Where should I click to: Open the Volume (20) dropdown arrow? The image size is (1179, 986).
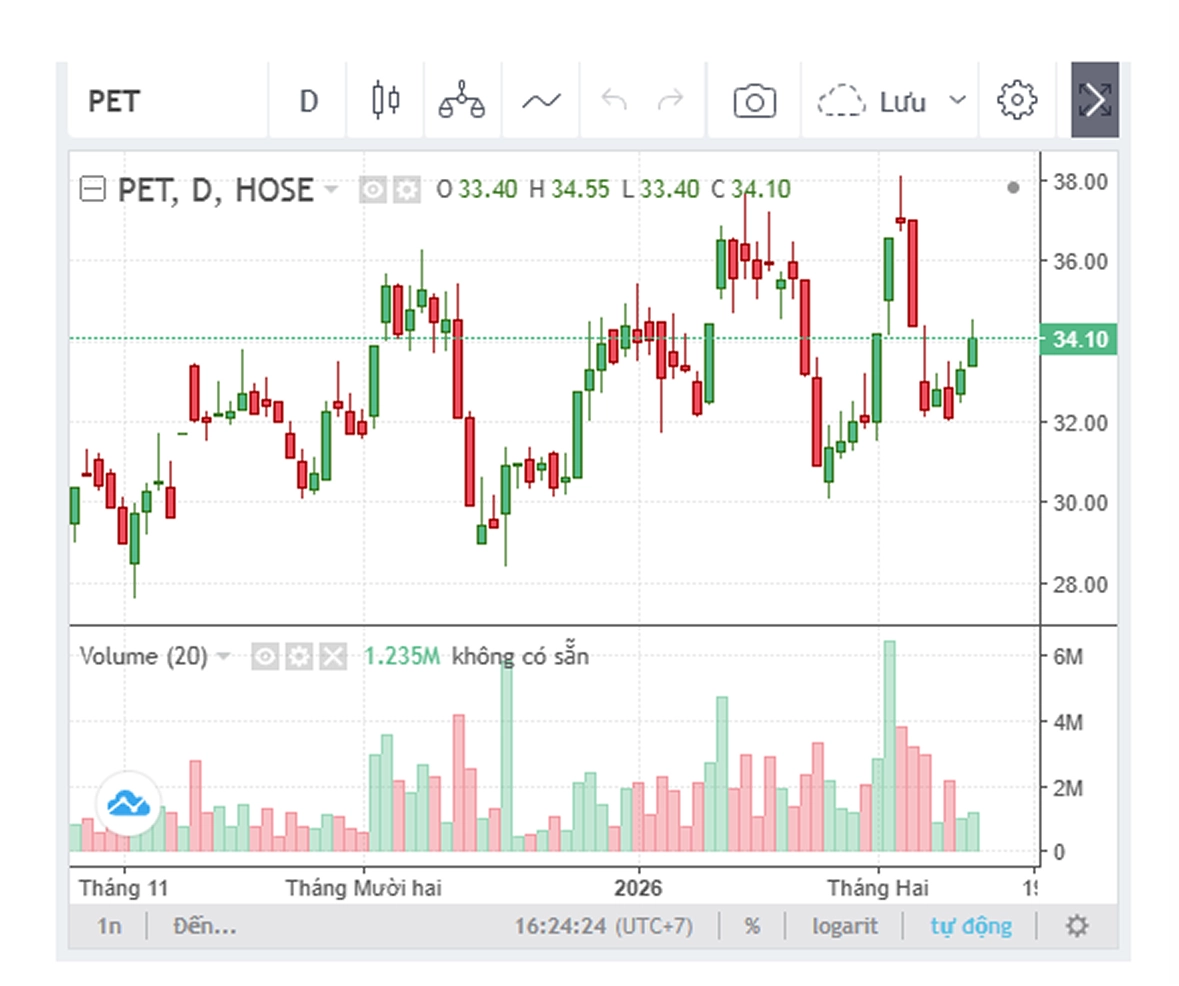[224, 657]
